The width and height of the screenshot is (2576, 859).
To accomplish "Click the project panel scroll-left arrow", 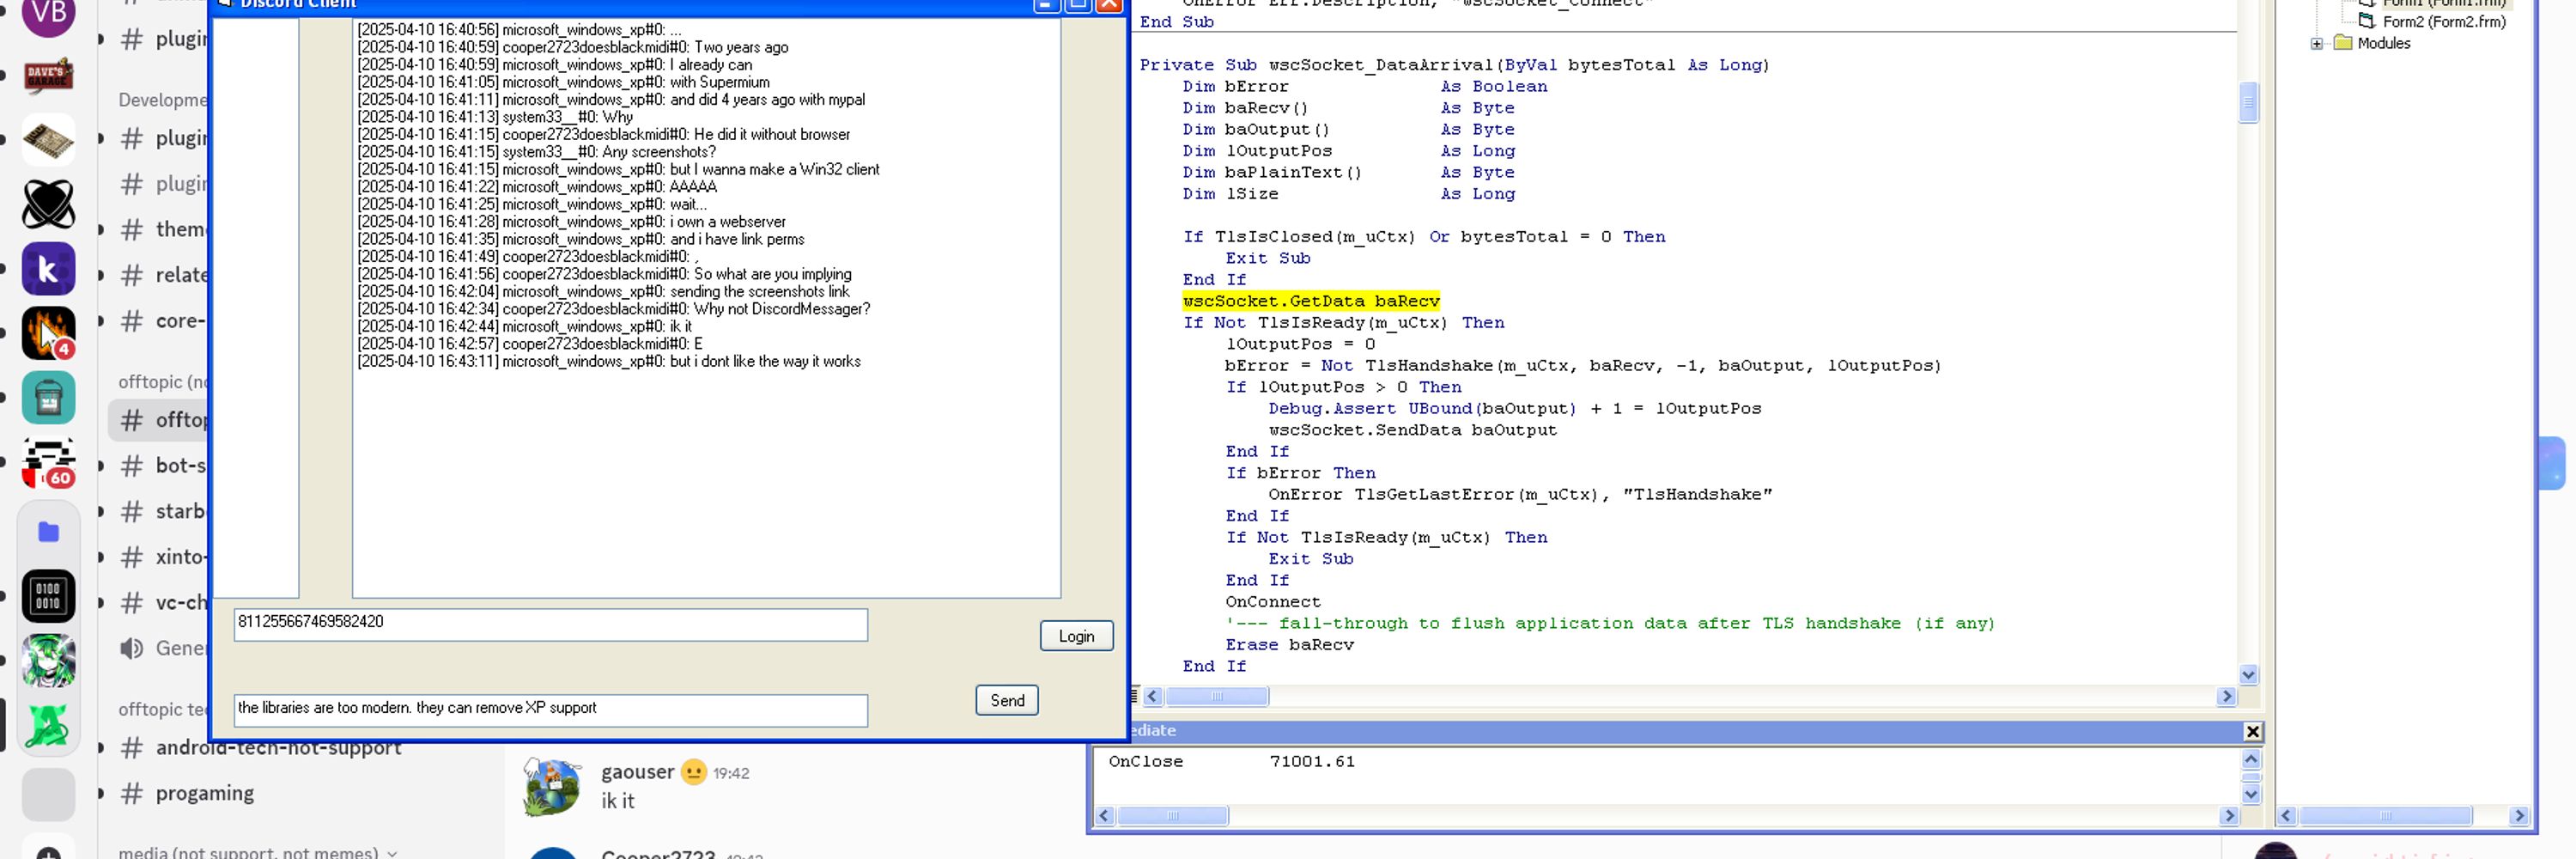I will point(2287,816).
